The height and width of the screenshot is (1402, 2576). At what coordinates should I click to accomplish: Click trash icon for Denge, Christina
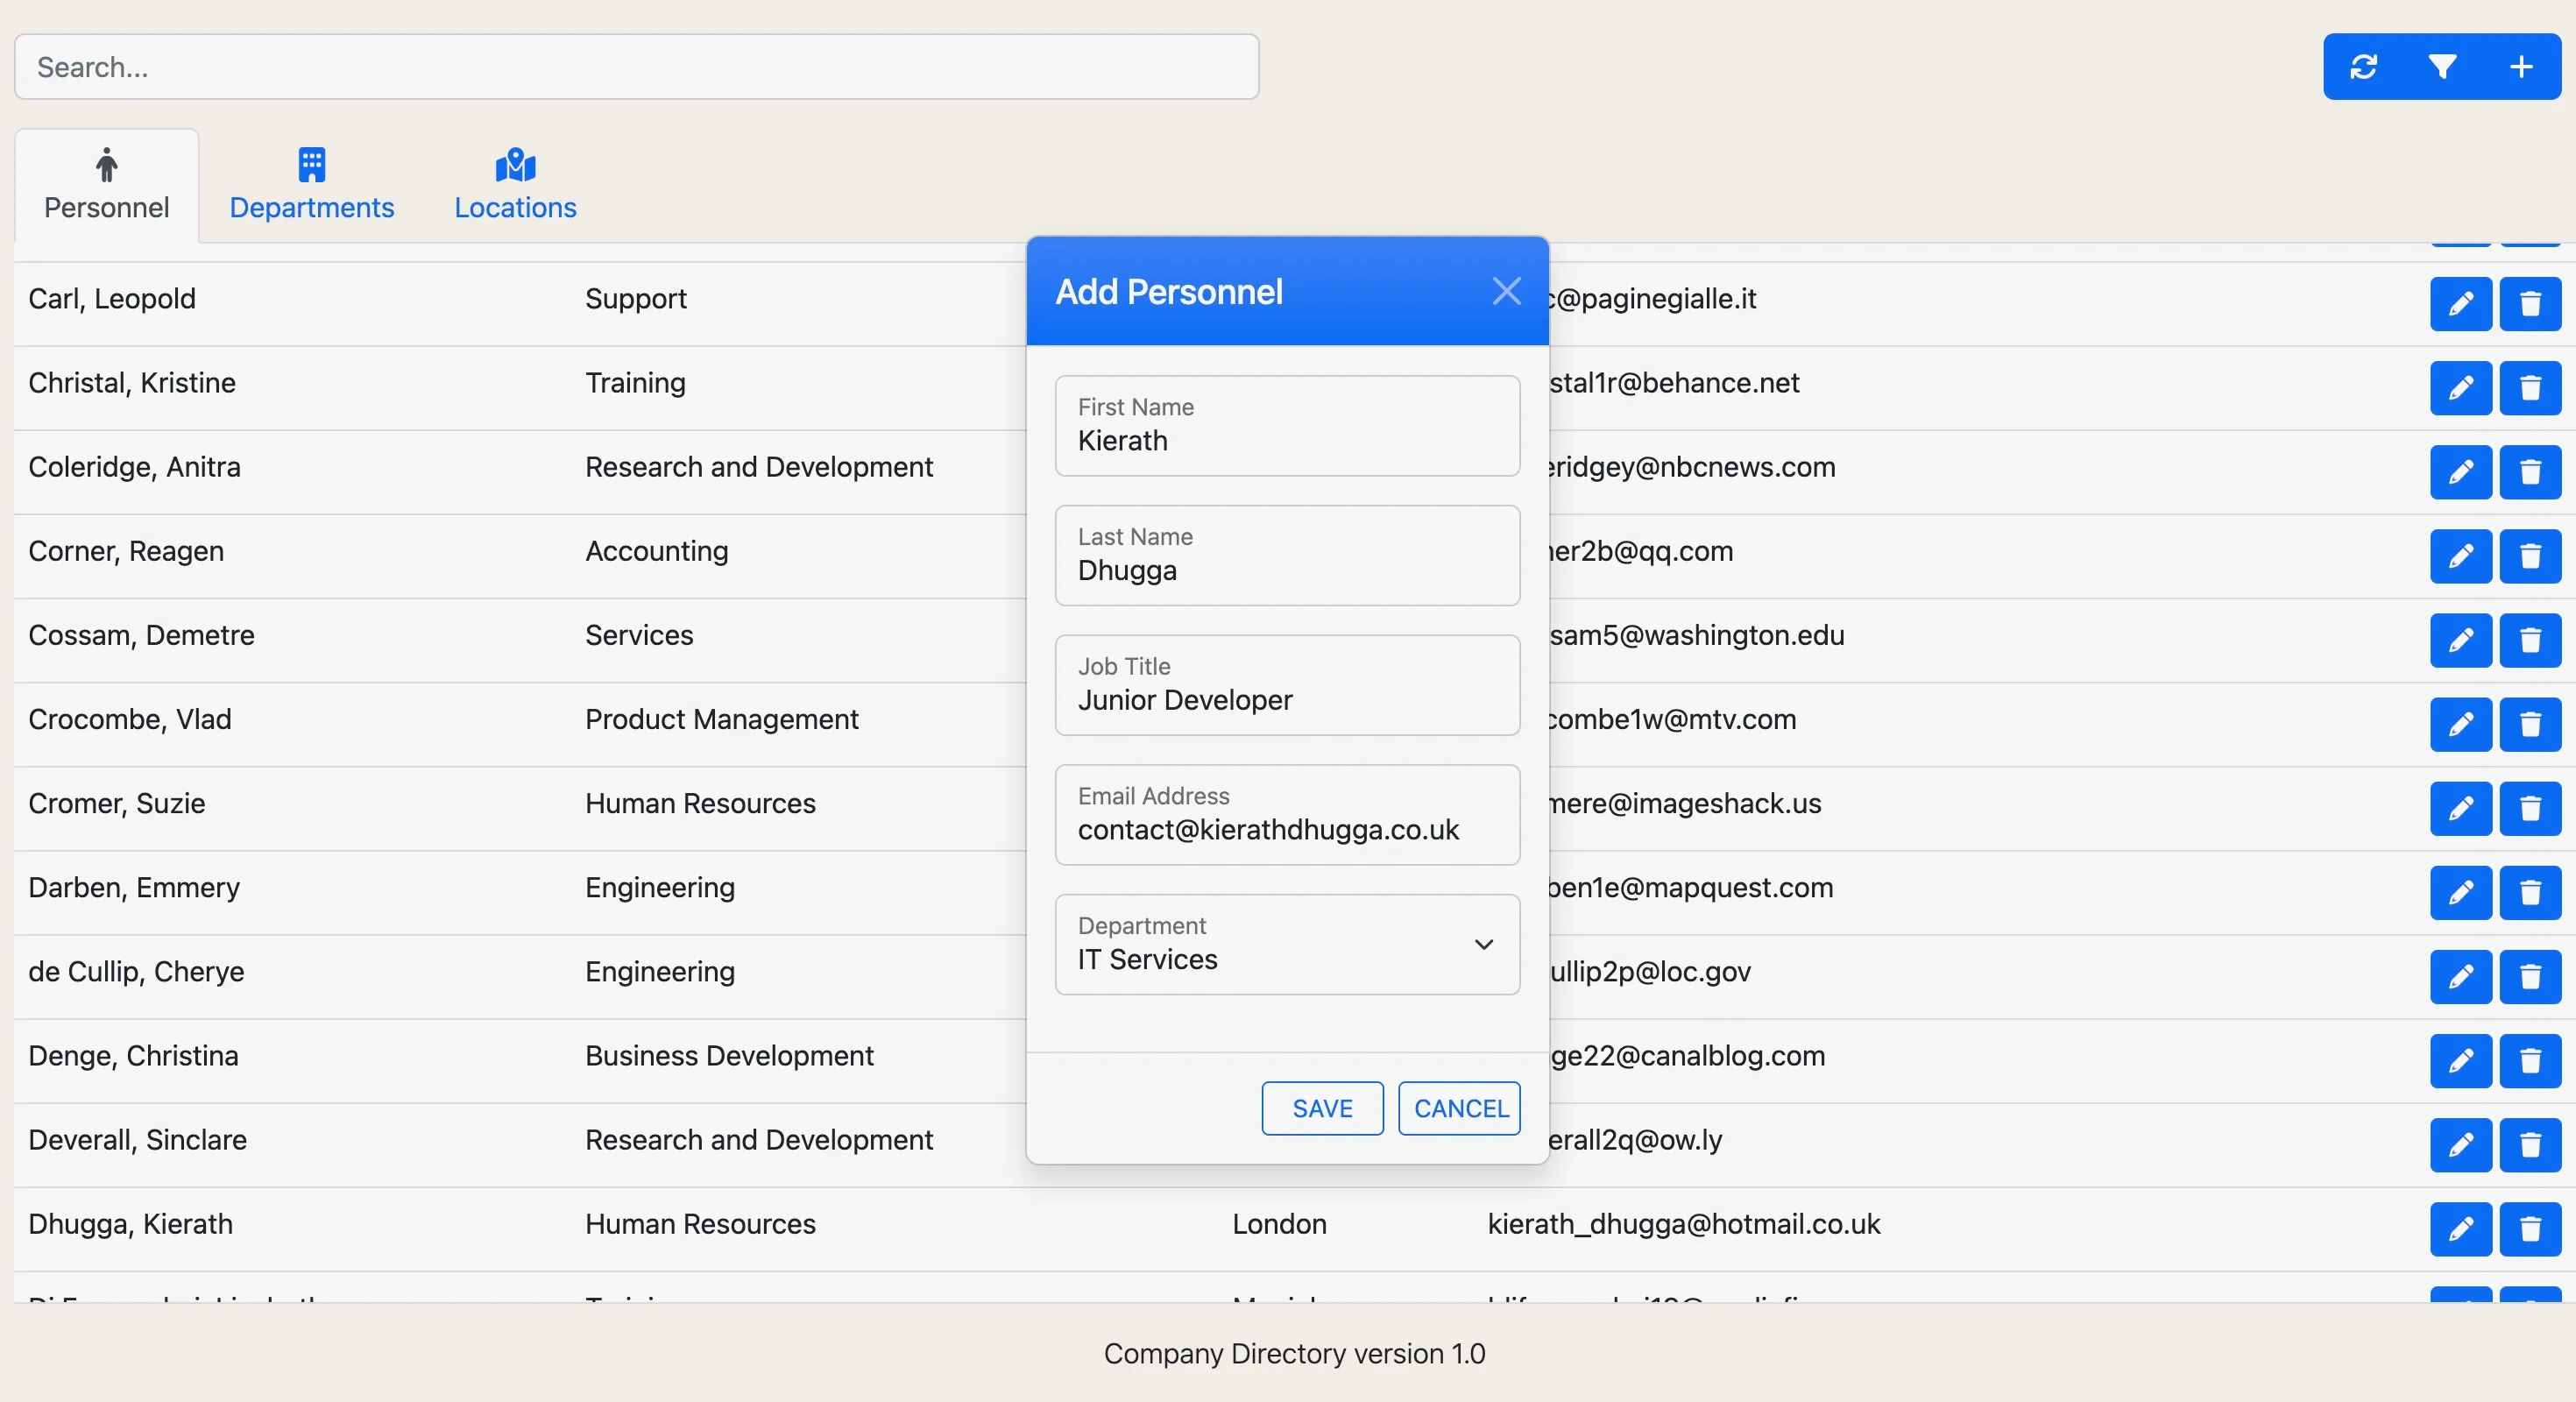point(2530,1060)
